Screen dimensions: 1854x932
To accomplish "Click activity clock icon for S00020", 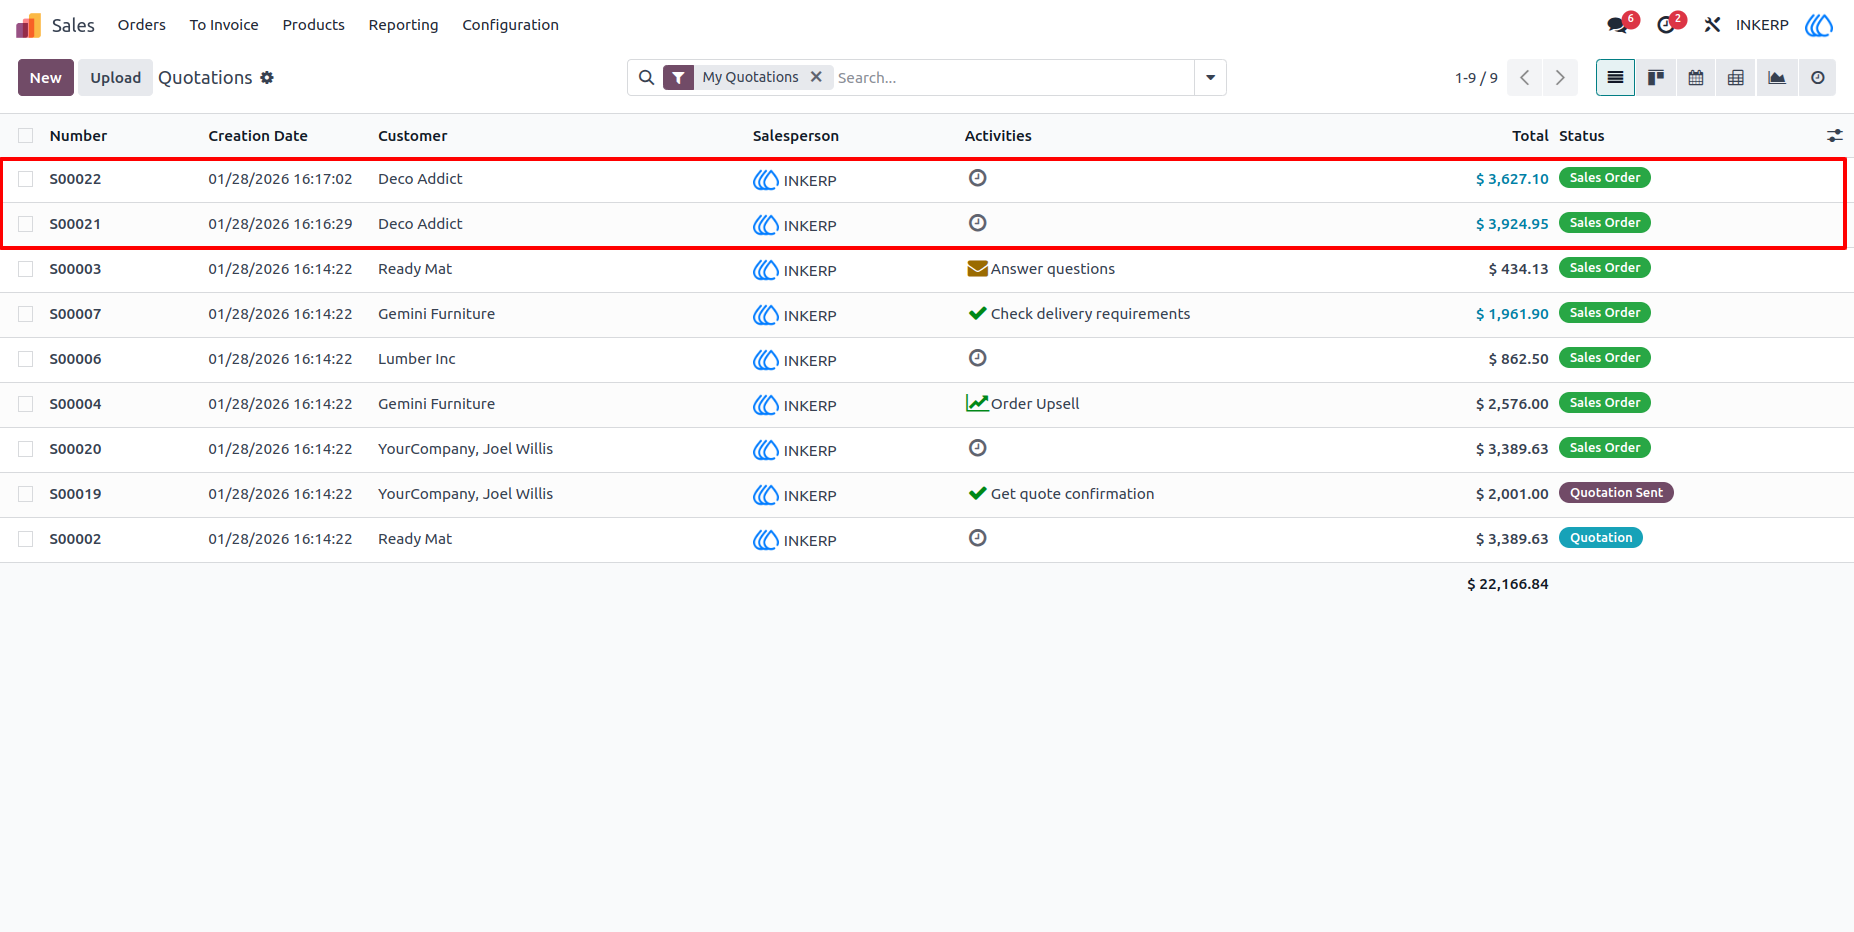I will tap(978, 448).
